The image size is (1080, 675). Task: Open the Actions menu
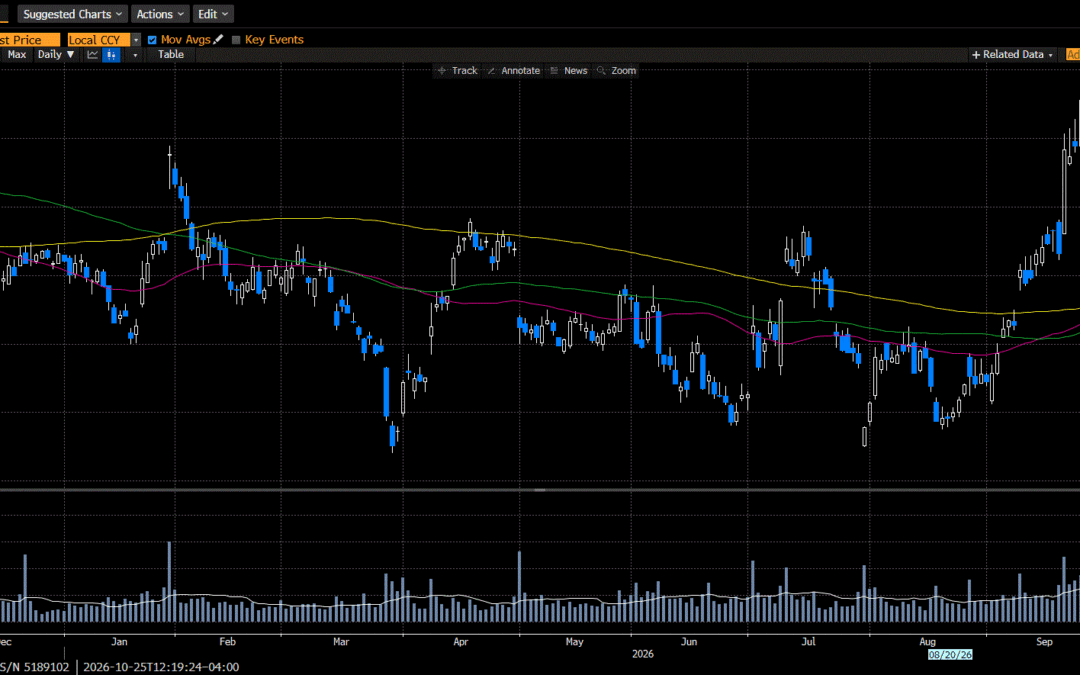(160, 14)
